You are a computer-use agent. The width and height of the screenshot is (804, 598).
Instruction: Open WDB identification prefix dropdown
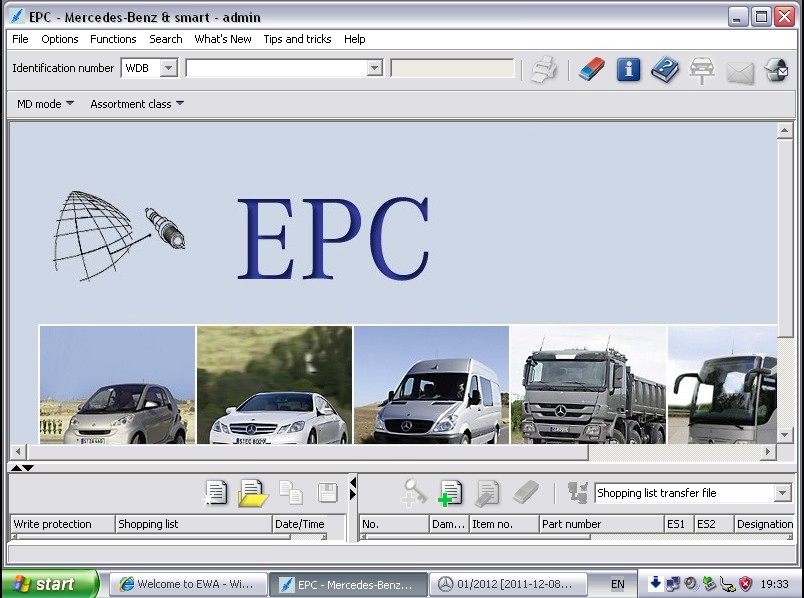click(x=169, y=68)
